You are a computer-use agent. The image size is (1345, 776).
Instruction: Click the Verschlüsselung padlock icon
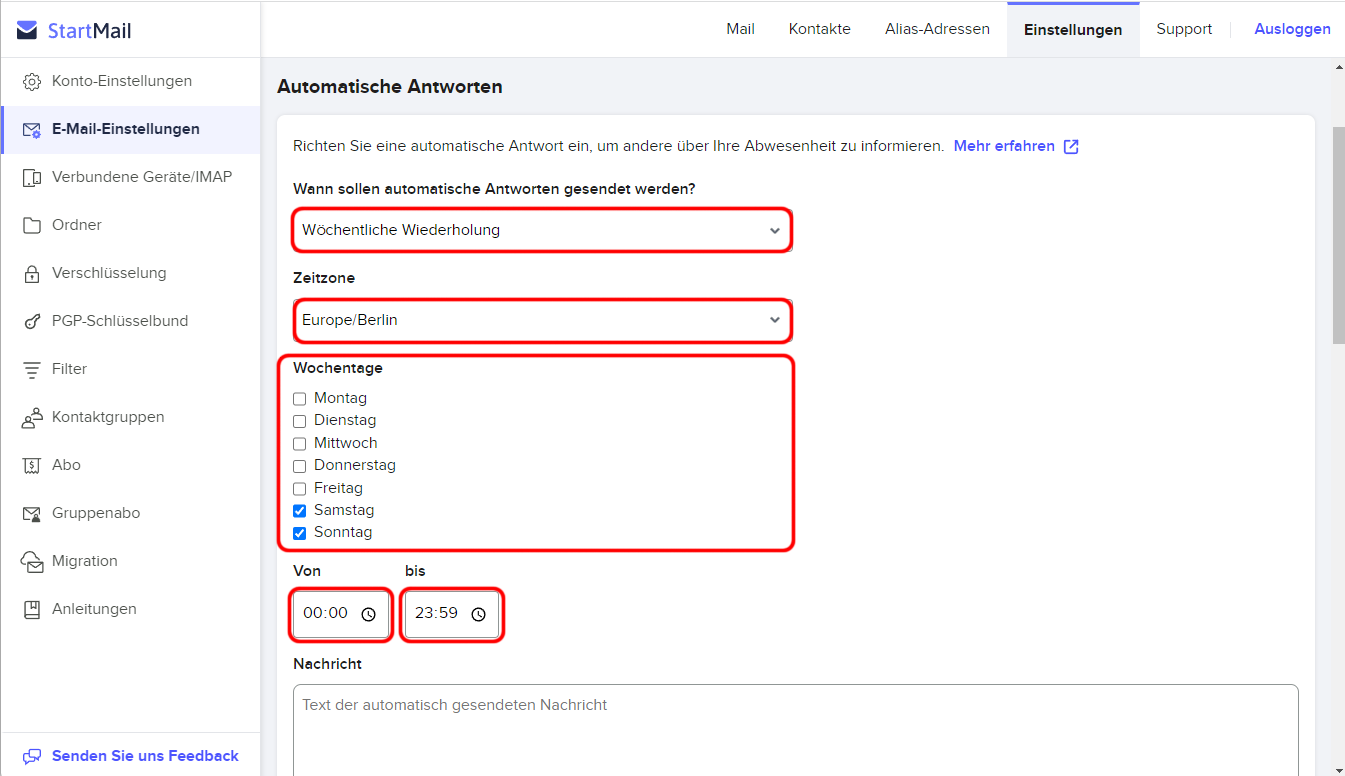[x=32, y=273]
